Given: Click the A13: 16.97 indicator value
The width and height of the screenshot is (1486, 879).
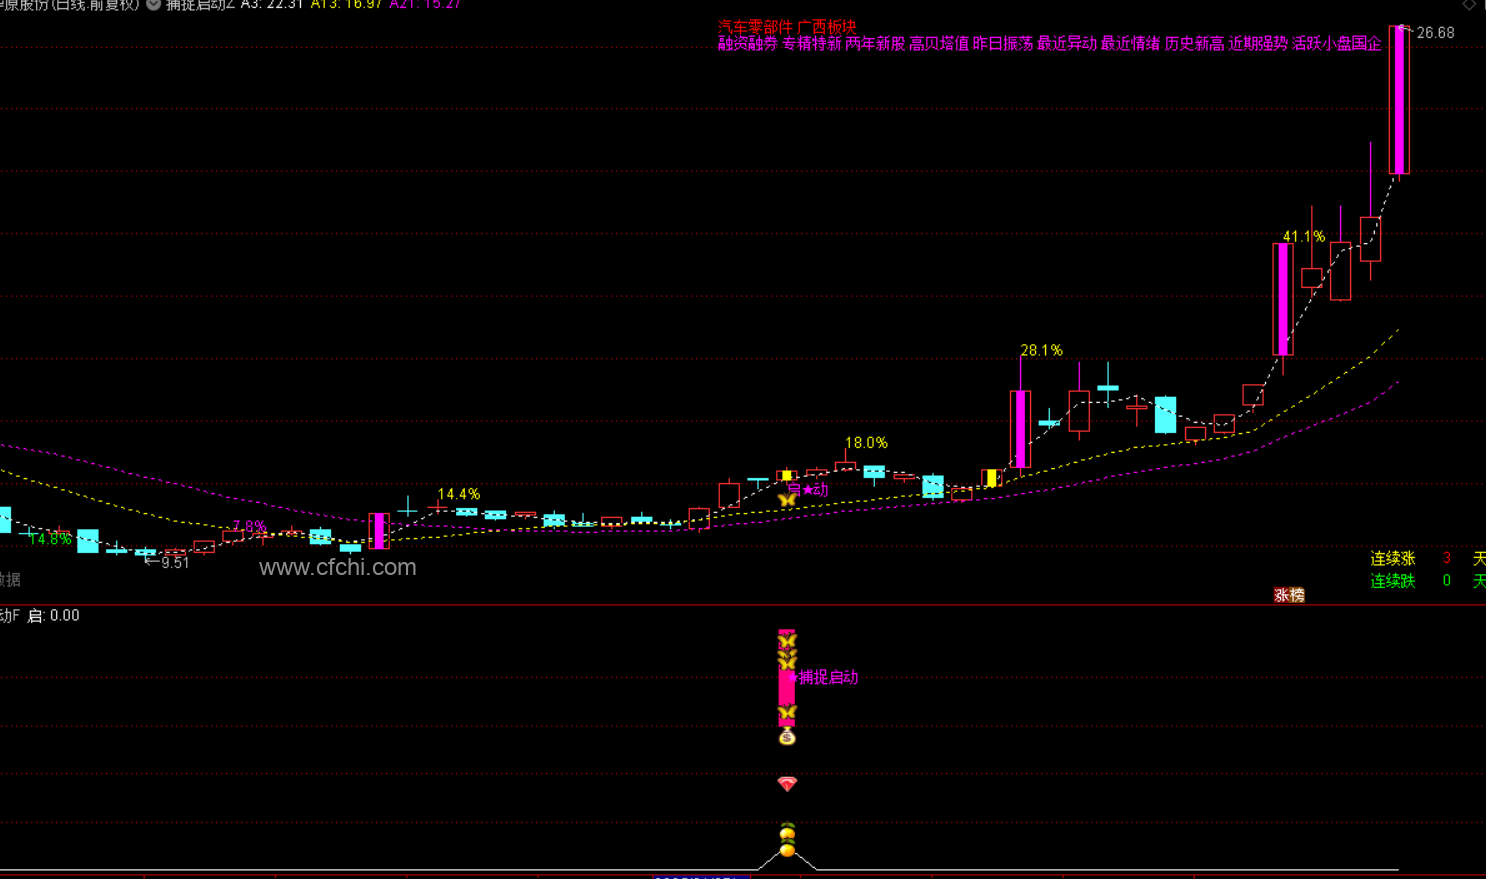Looking at the screenshot, I should (x=347, y=5).
